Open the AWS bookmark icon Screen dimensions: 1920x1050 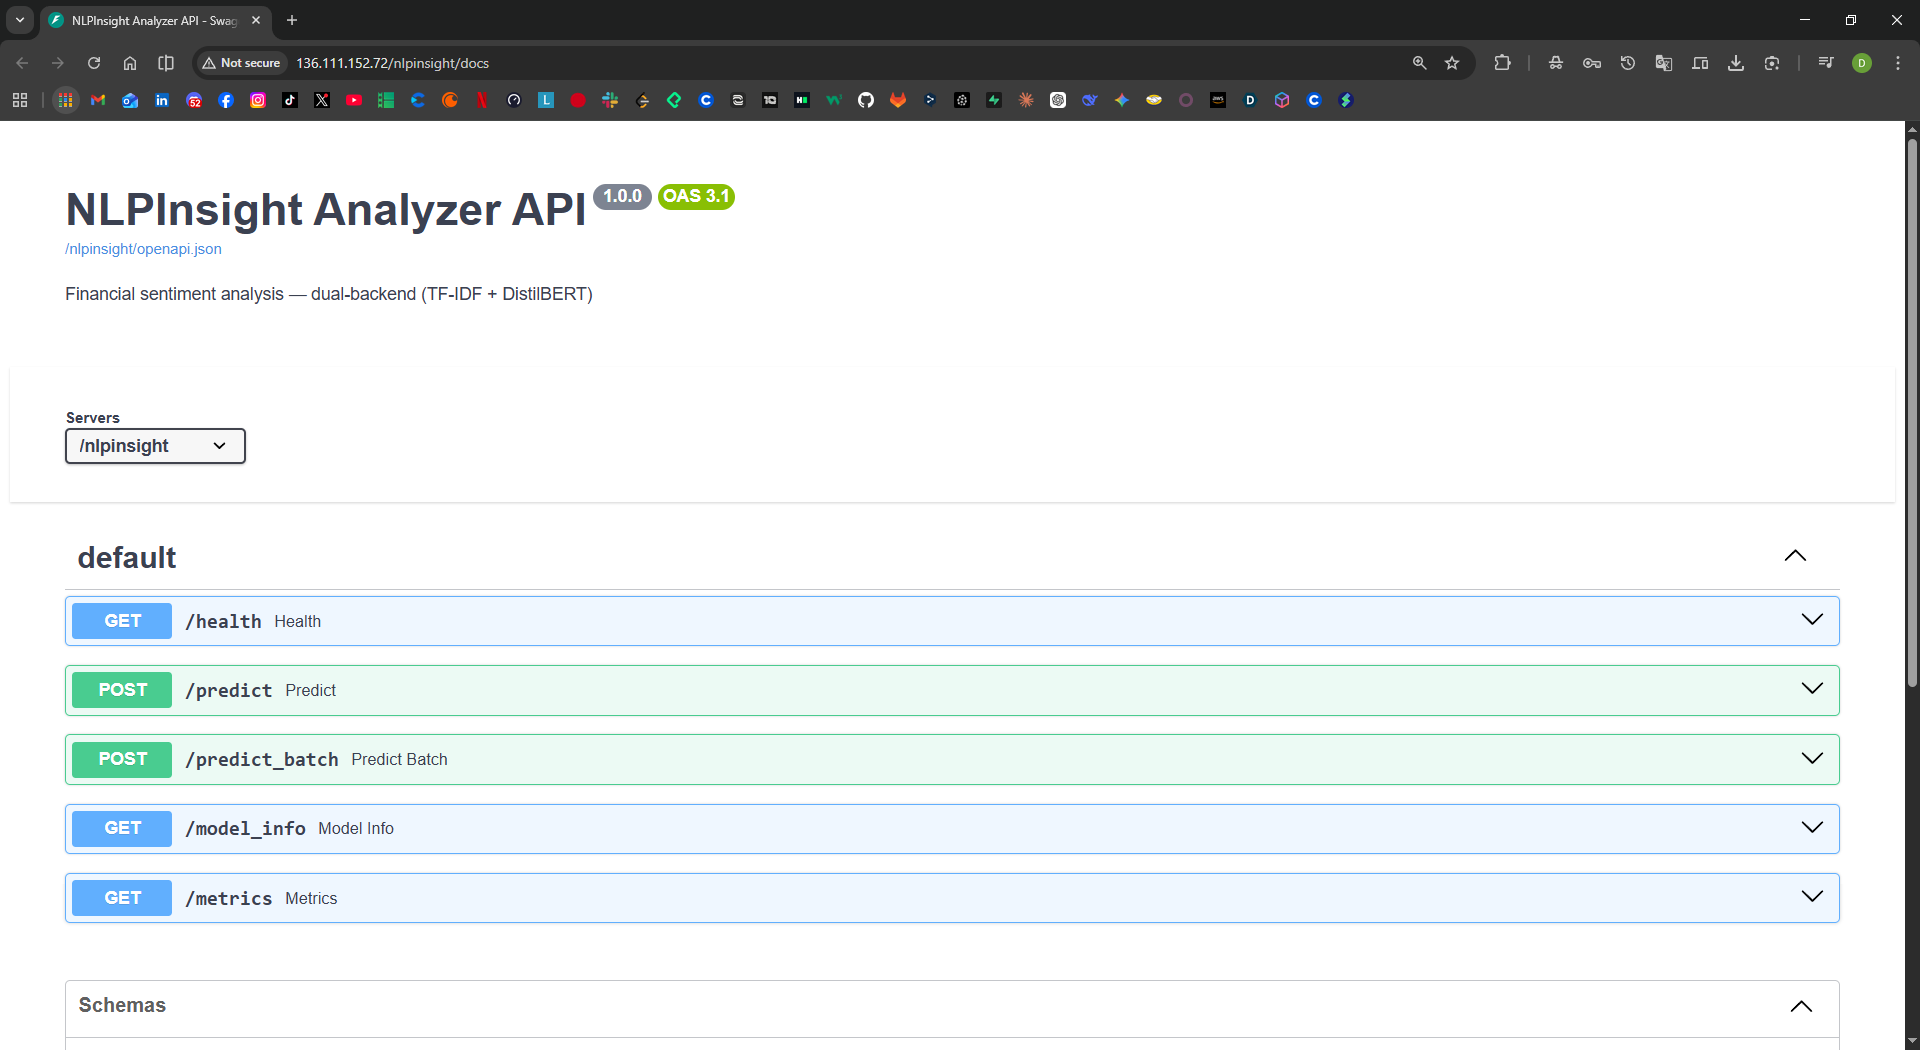click(1218, 100)
